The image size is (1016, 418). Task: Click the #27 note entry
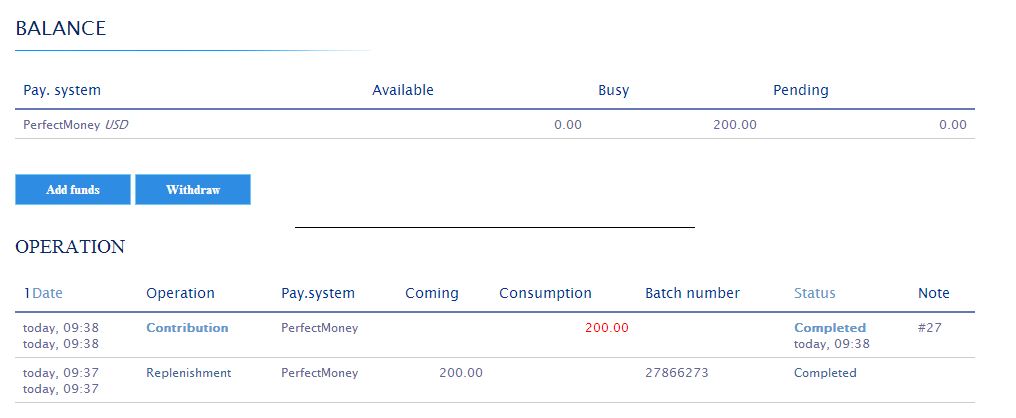click(x=929, y=328)
